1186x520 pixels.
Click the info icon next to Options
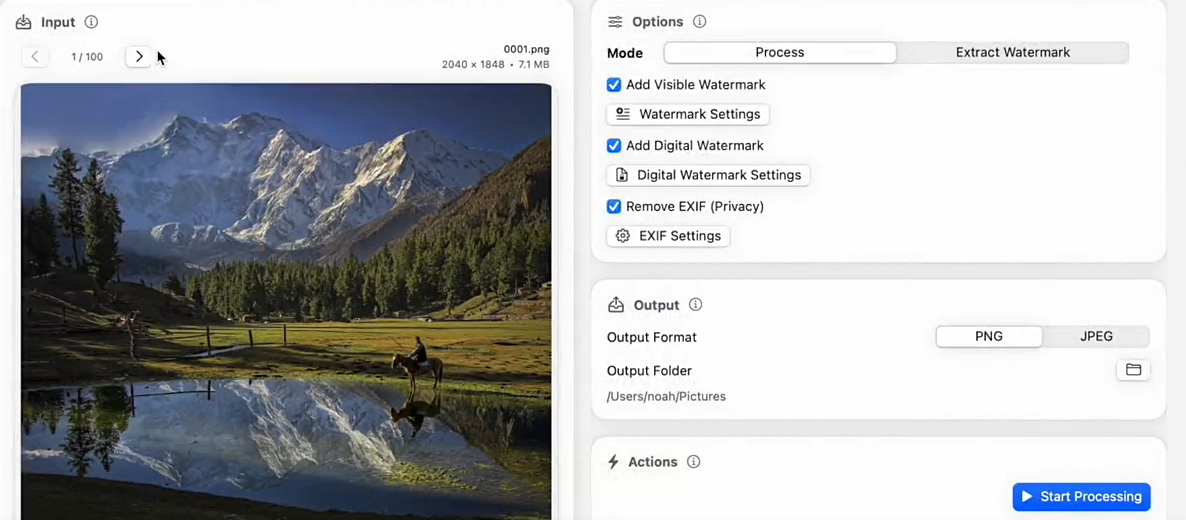click(700, 22)
